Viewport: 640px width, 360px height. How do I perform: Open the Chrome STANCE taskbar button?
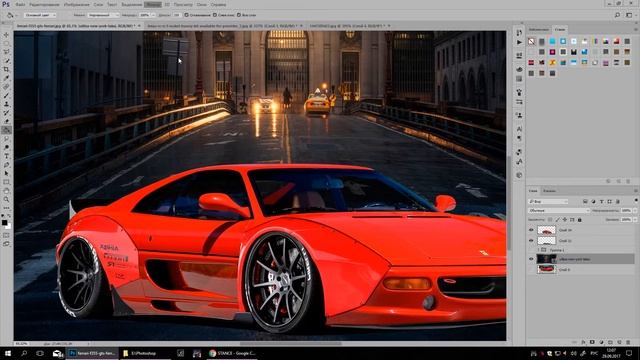pos(232,353)
